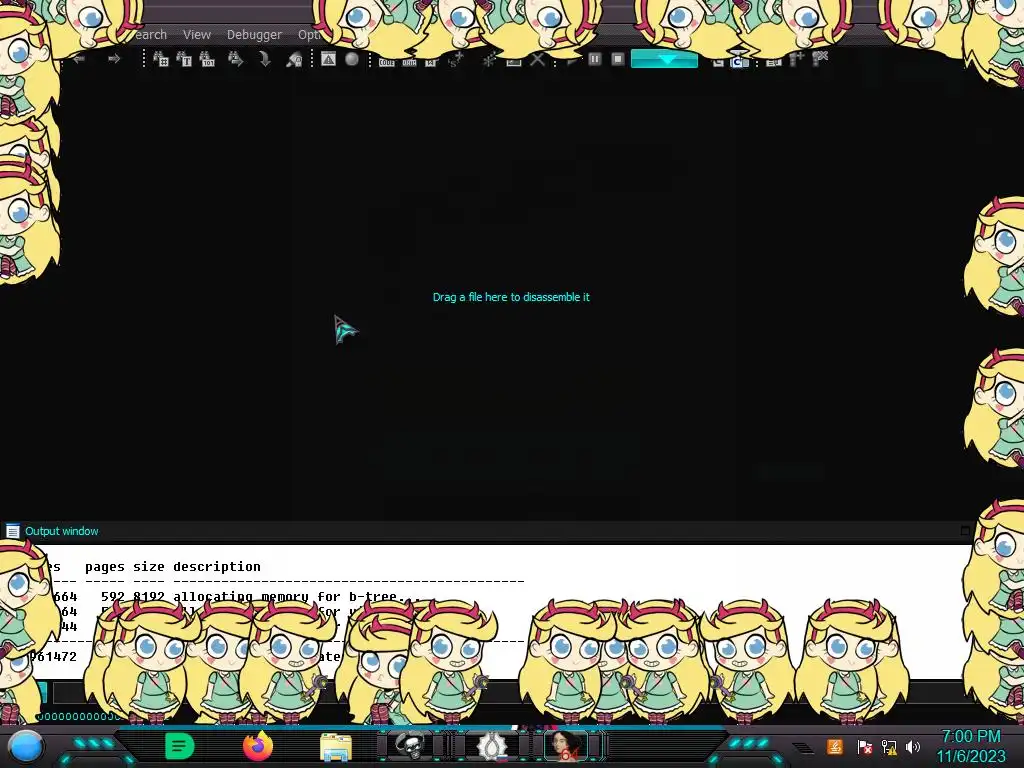This screenshot has width=1024, height=768.
Task: Click the back navigation arrow in toolbar
Action: [x=79, y=59]
